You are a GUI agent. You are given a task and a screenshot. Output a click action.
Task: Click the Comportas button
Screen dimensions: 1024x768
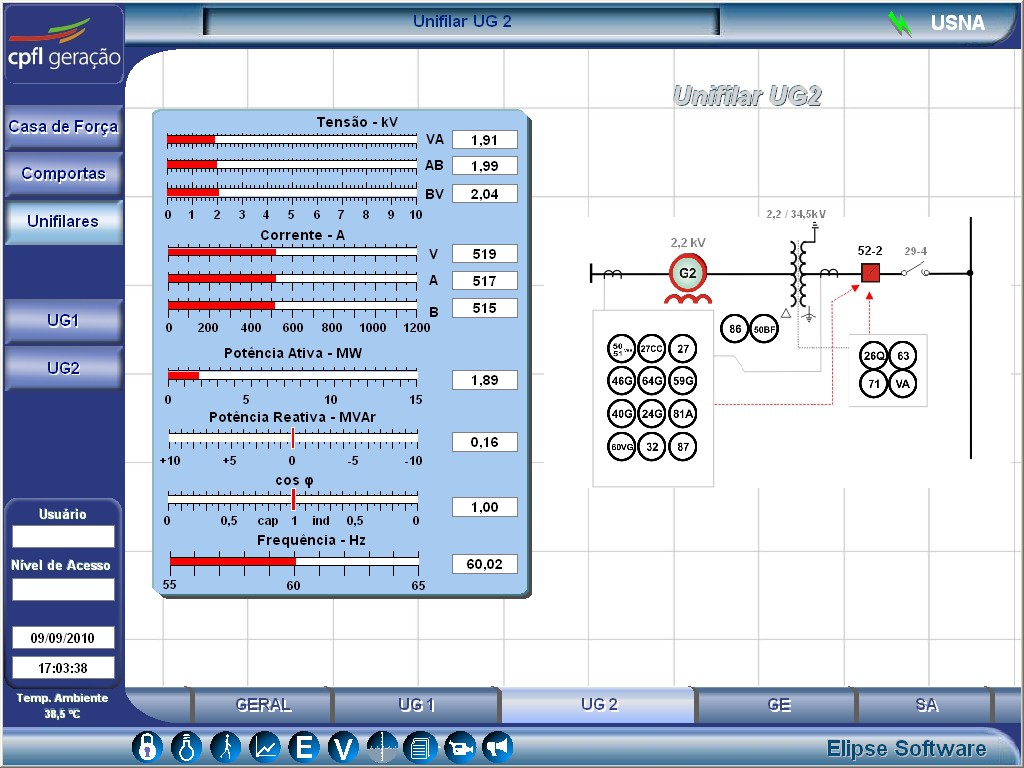tap(63, 174)
